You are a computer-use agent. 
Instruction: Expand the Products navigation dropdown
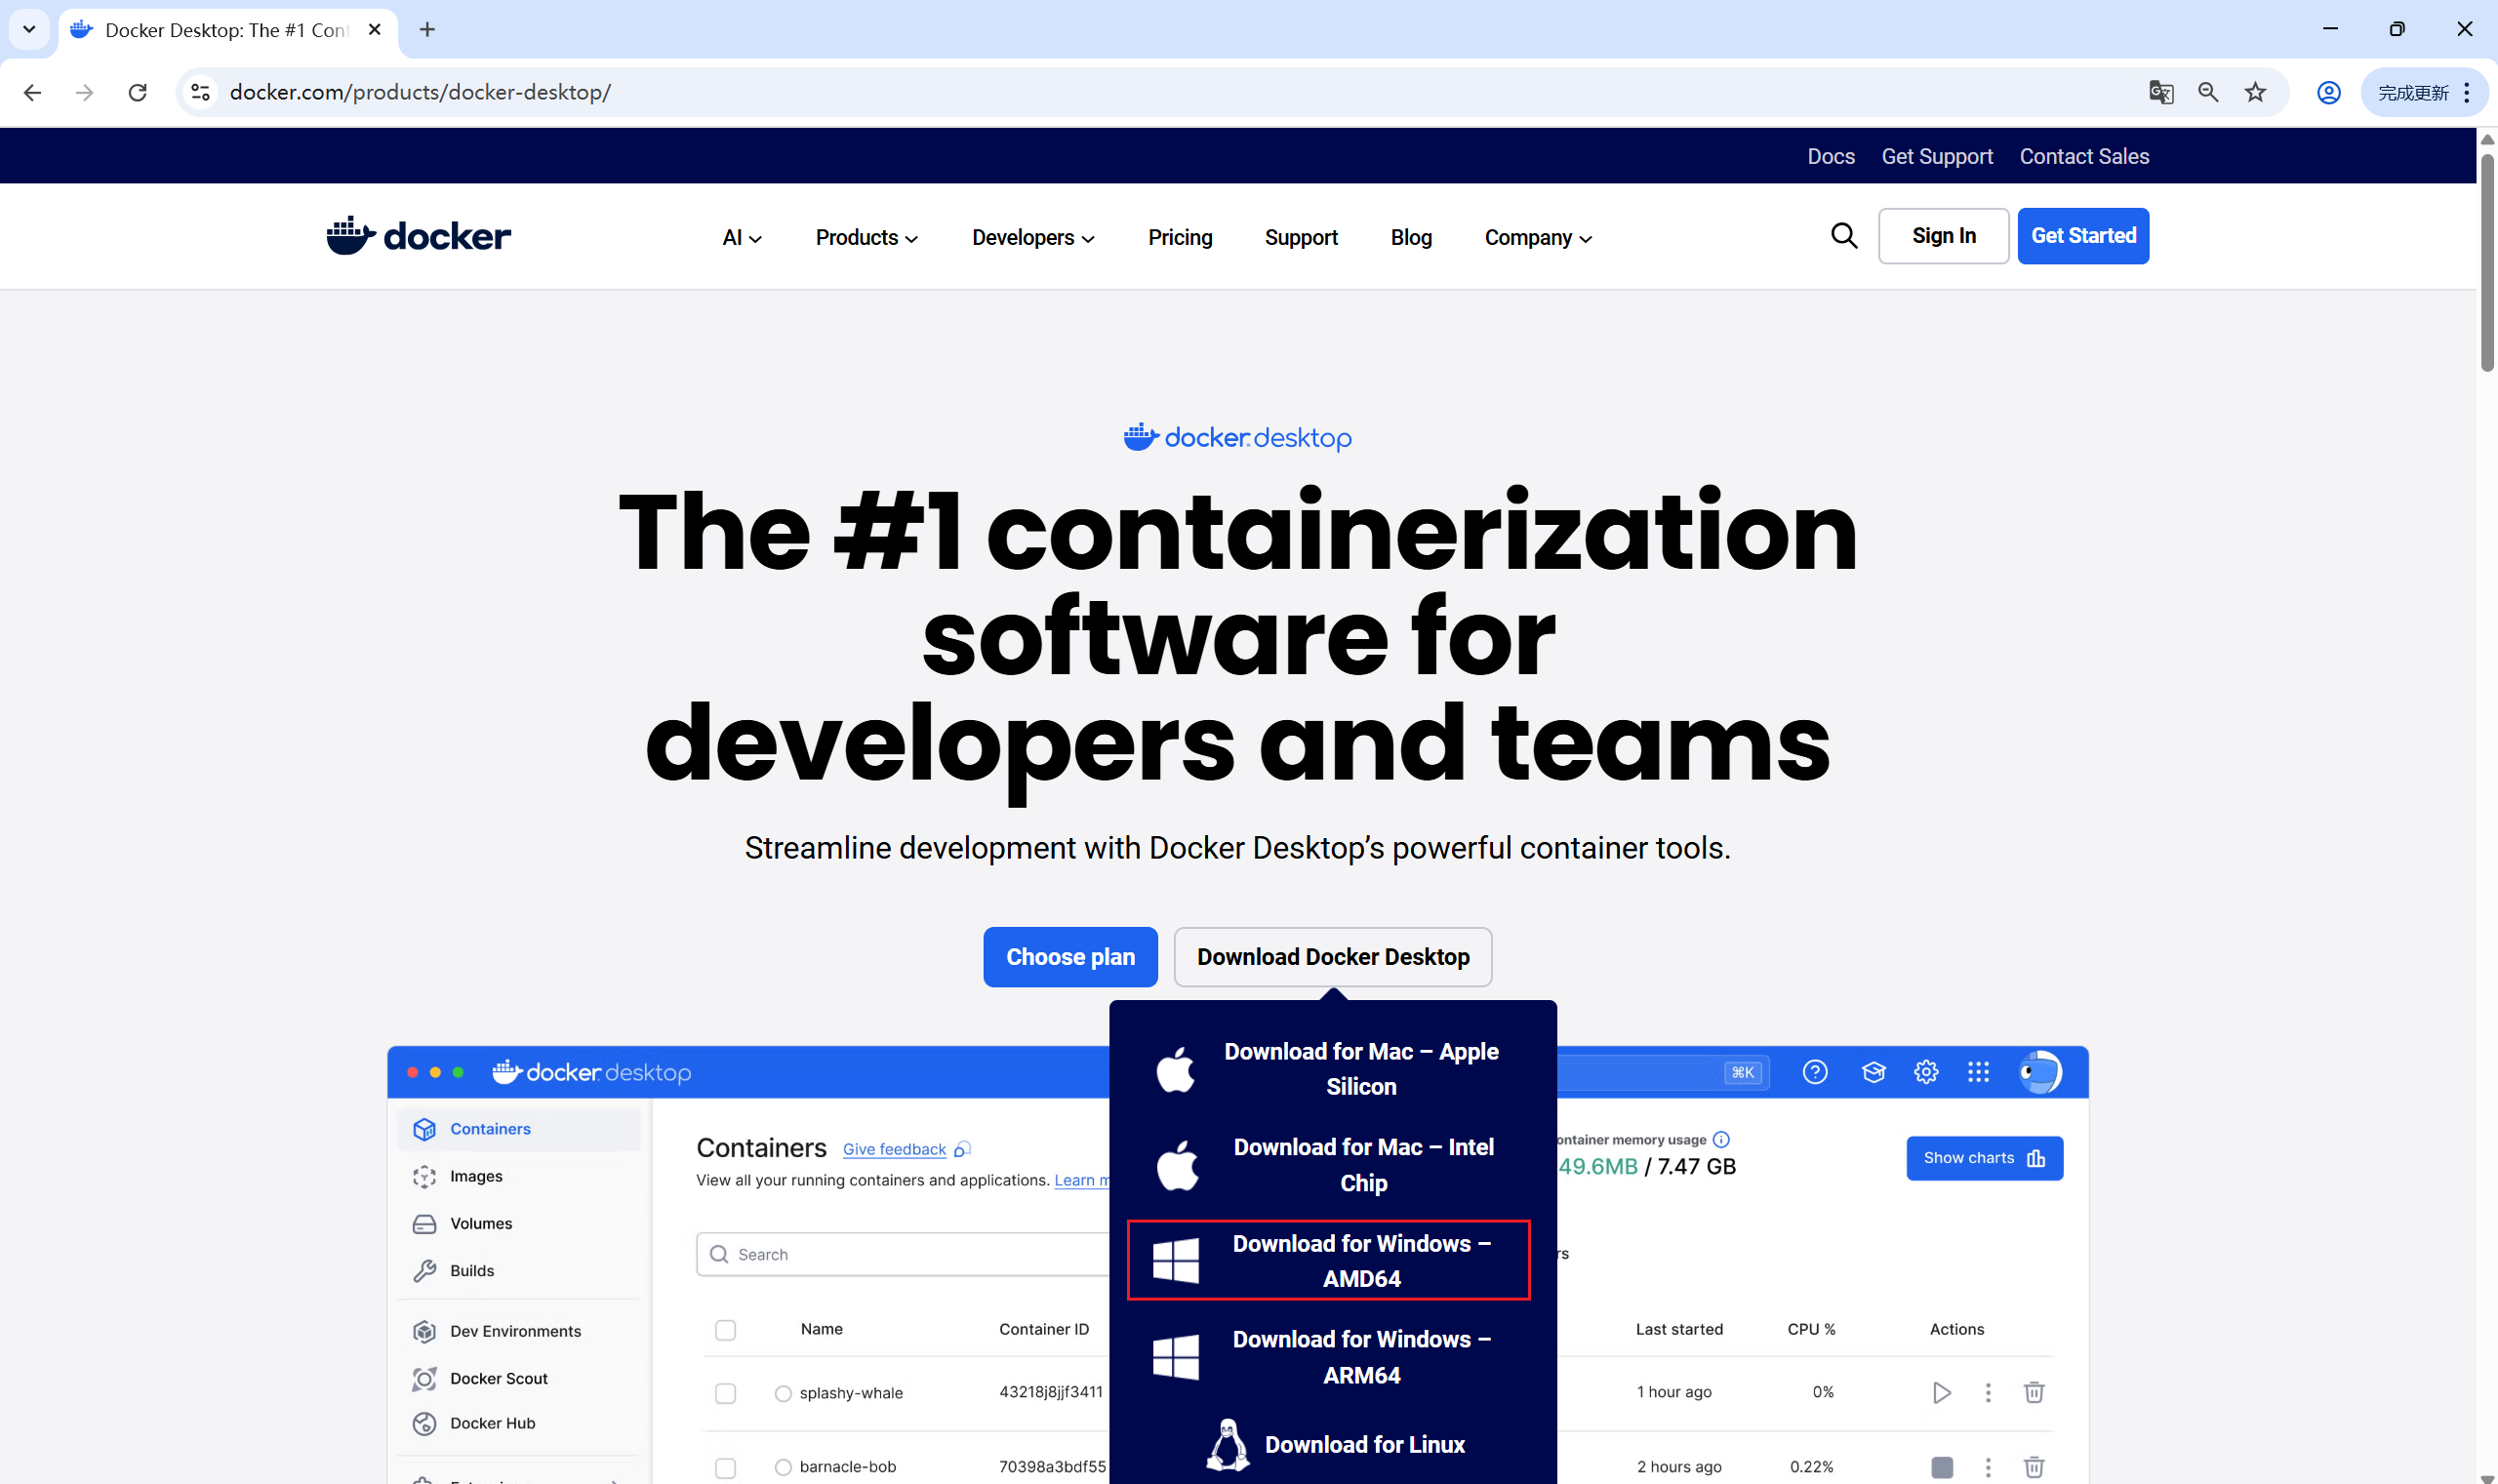coord(866,238)
